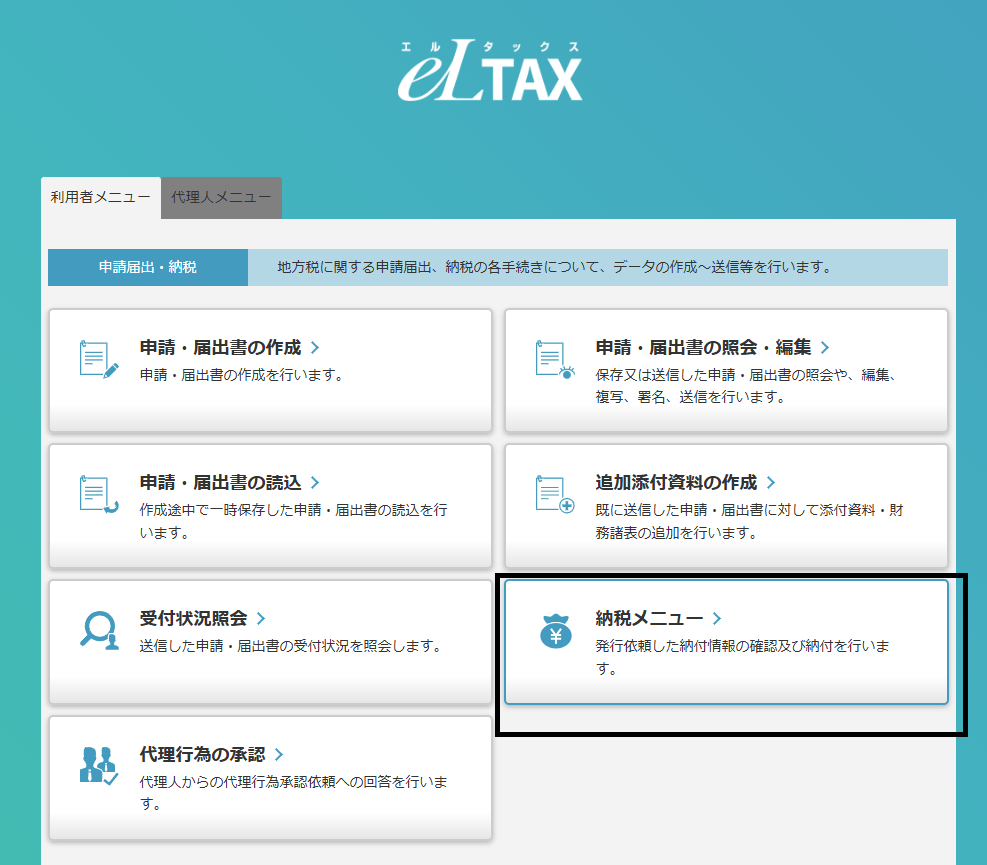Click chevron next to 代理行為の承認
987x865 pixels.
tap(279, 755)
